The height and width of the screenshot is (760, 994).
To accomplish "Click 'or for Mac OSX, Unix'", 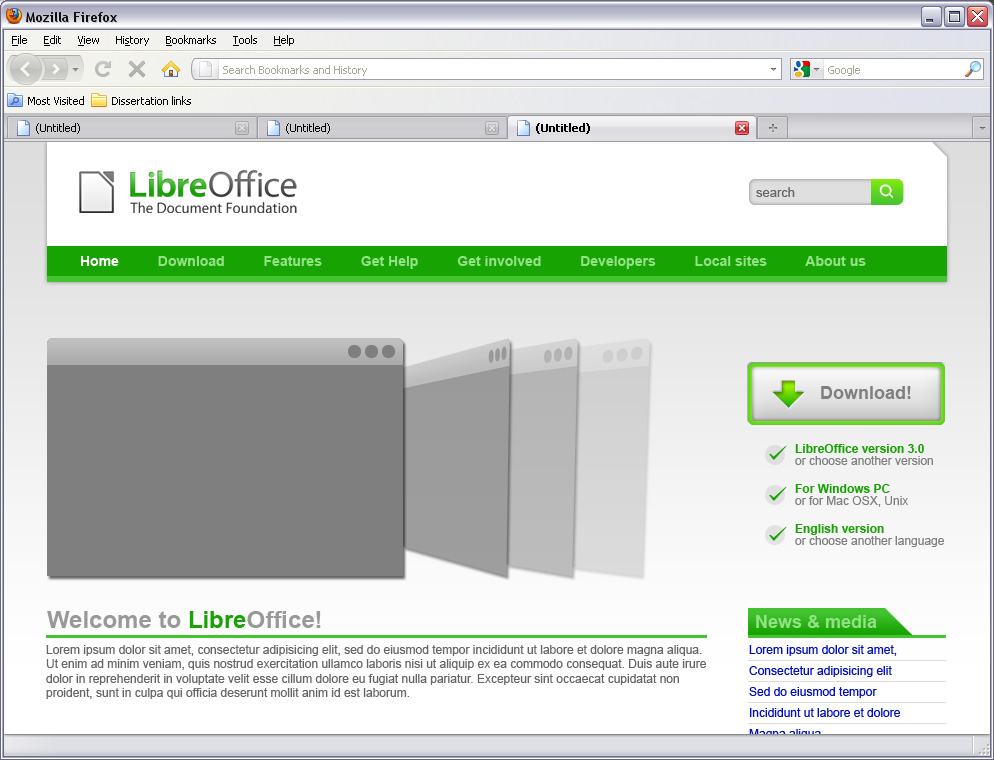I will (x=851, y=501).
